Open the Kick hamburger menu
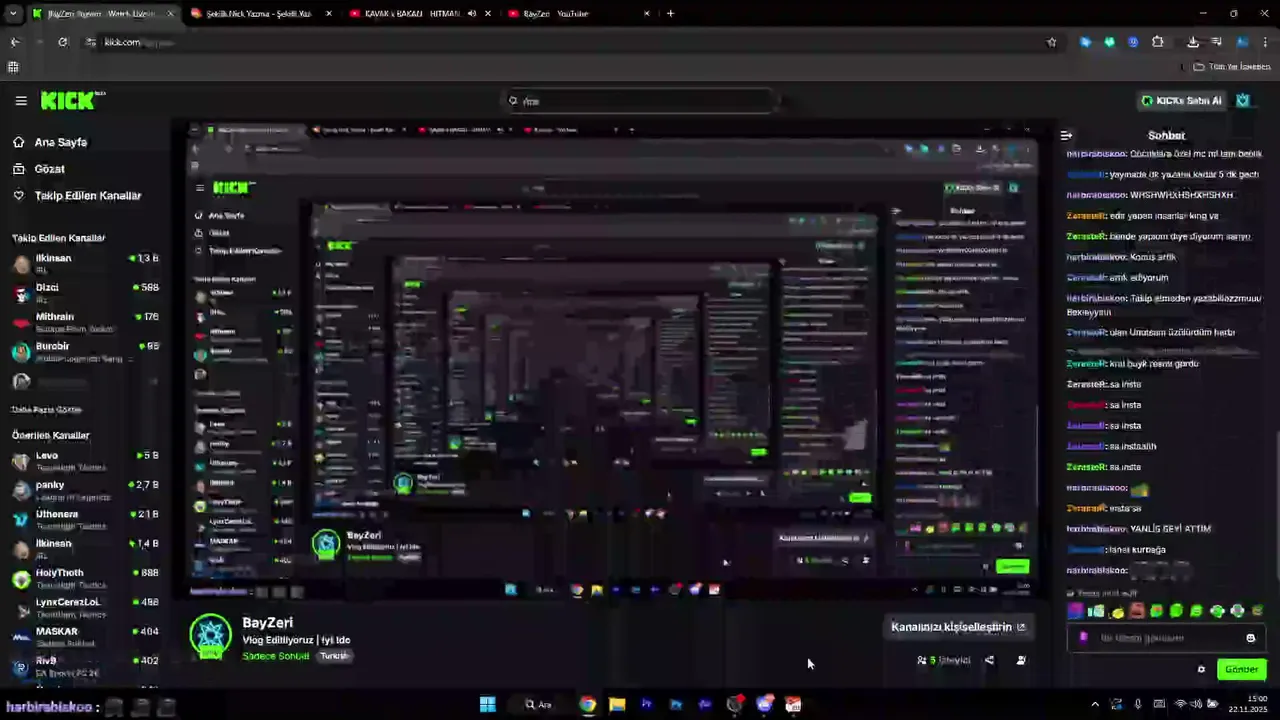The image size is (1280, 720). pyautogui.click(x=21, y=100)
